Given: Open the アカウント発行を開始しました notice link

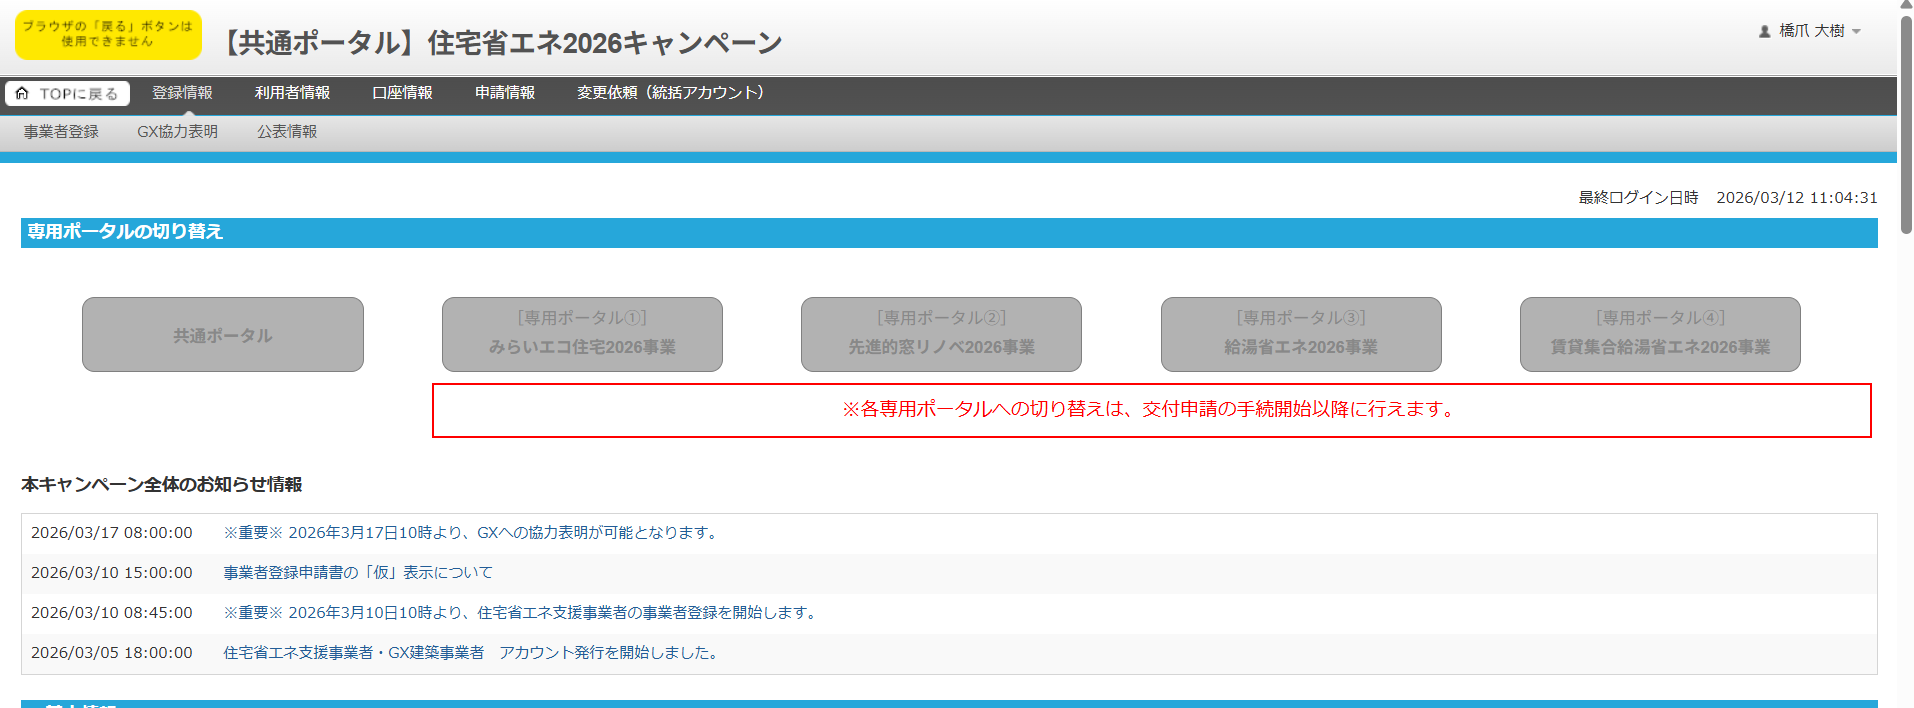Looking at the screenshot, I should (471, 653).
